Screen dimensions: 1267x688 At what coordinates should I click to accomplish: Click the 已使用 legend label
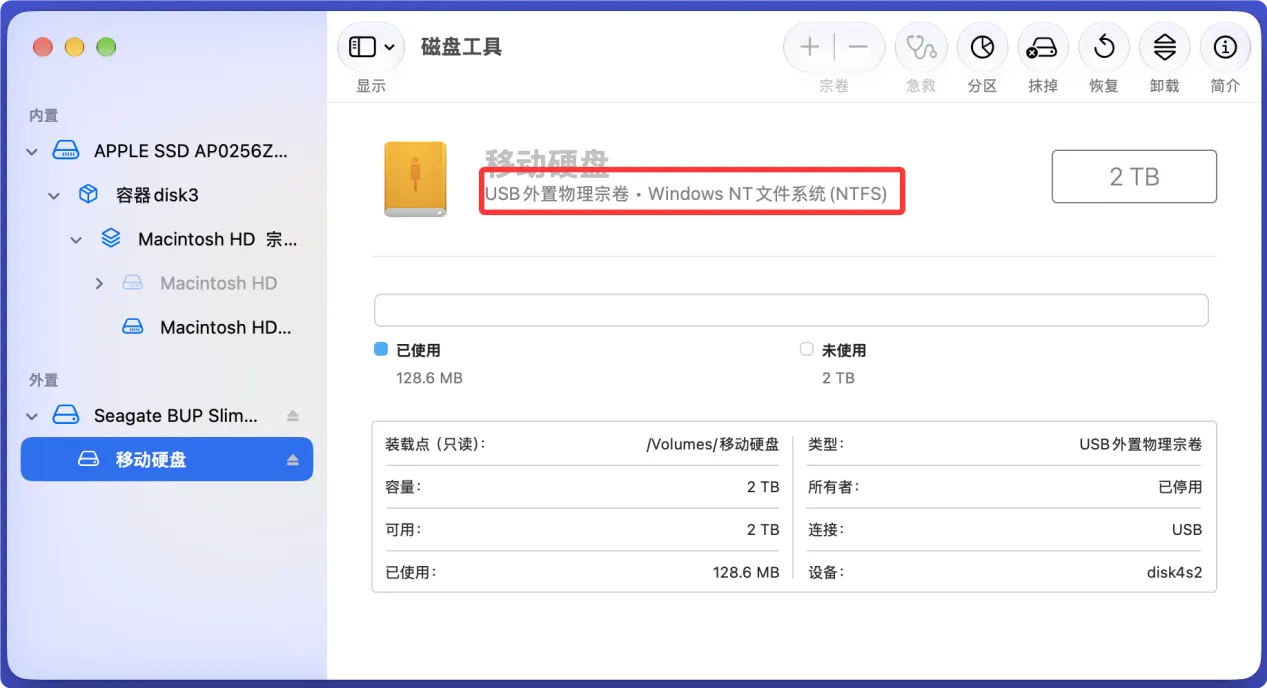(x=418, y=351)
